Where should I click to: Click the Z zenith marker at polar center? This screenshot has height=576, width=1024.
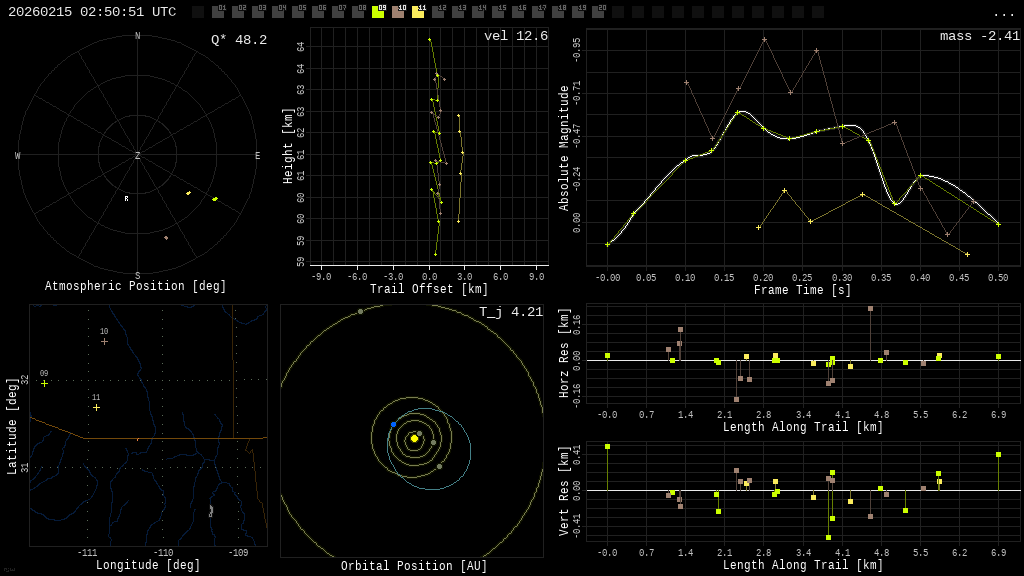click(x=138, y=156)
